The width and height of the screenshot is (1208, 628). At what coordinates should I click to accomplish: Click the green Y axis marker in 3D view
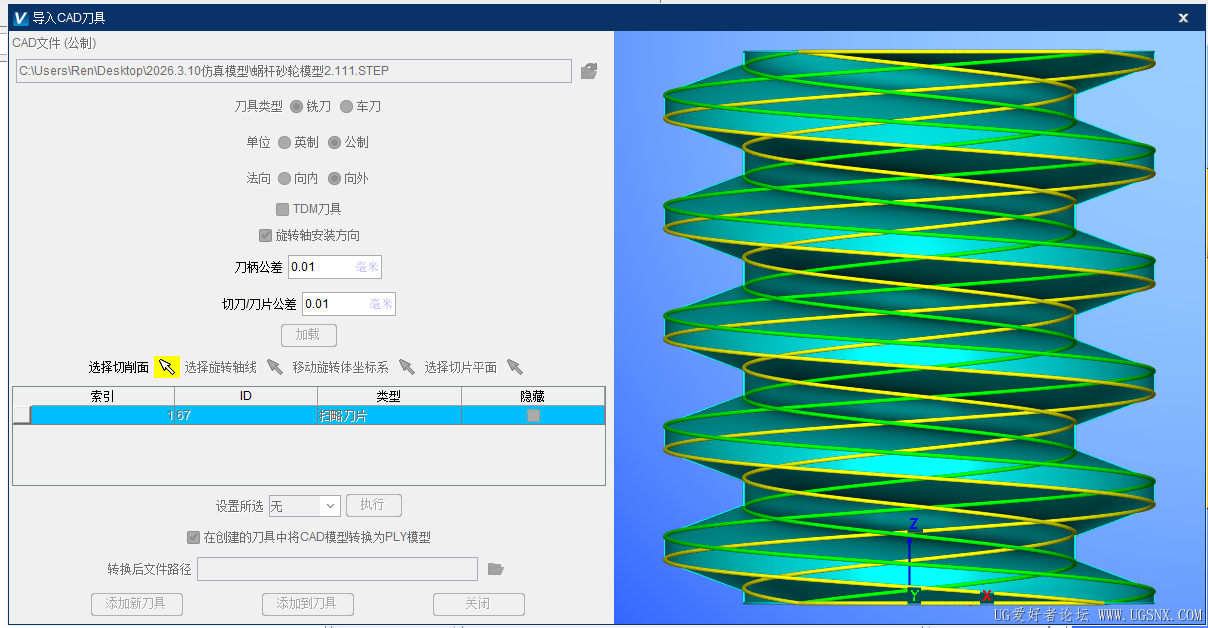914,596
